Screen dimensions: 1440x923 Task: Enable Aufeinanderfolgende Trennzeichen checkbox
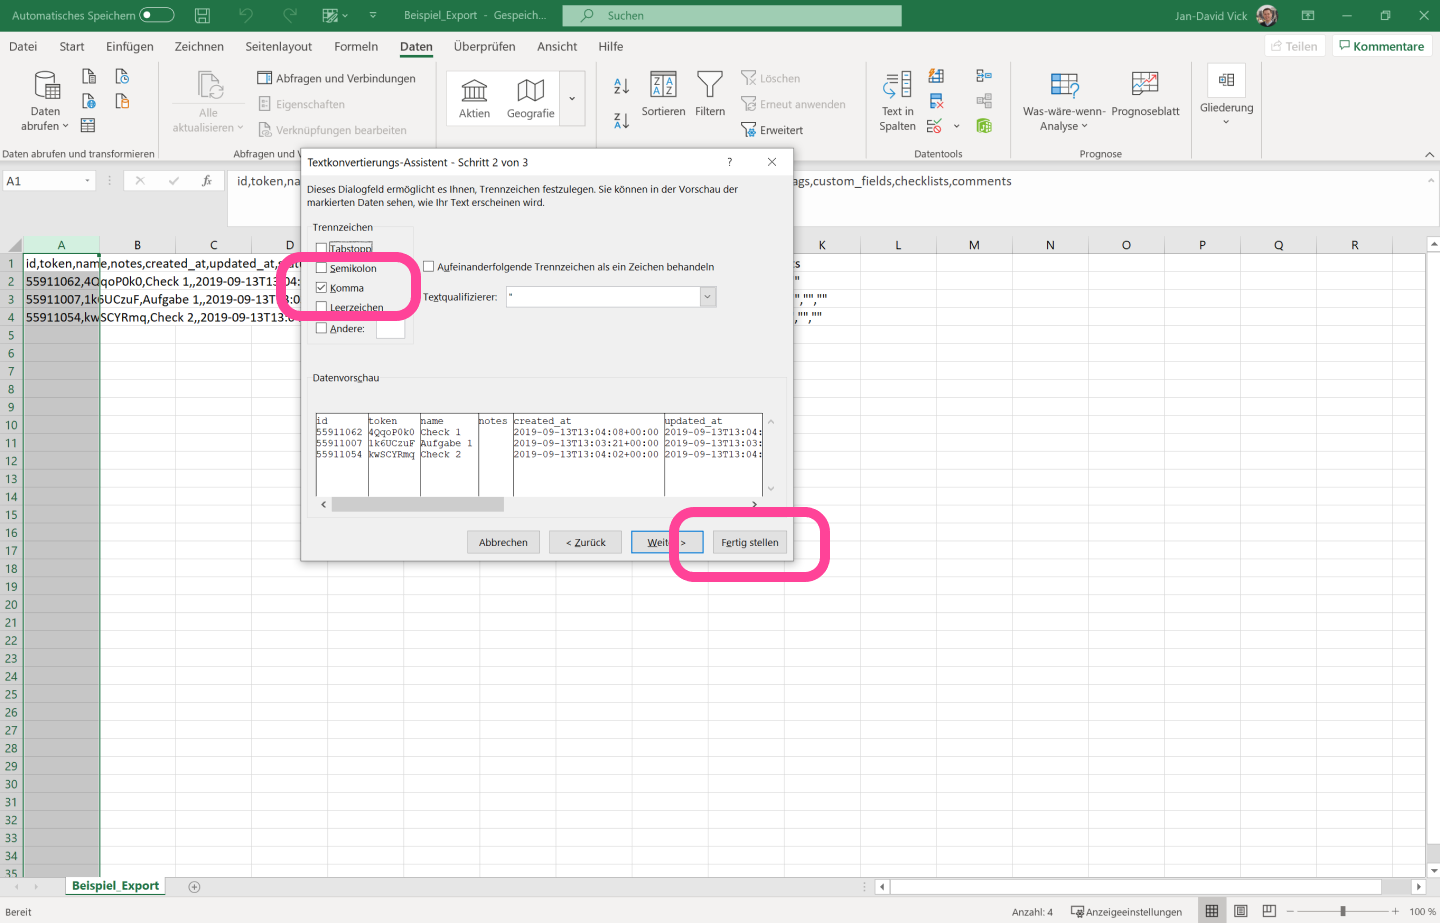pos(428,267)
